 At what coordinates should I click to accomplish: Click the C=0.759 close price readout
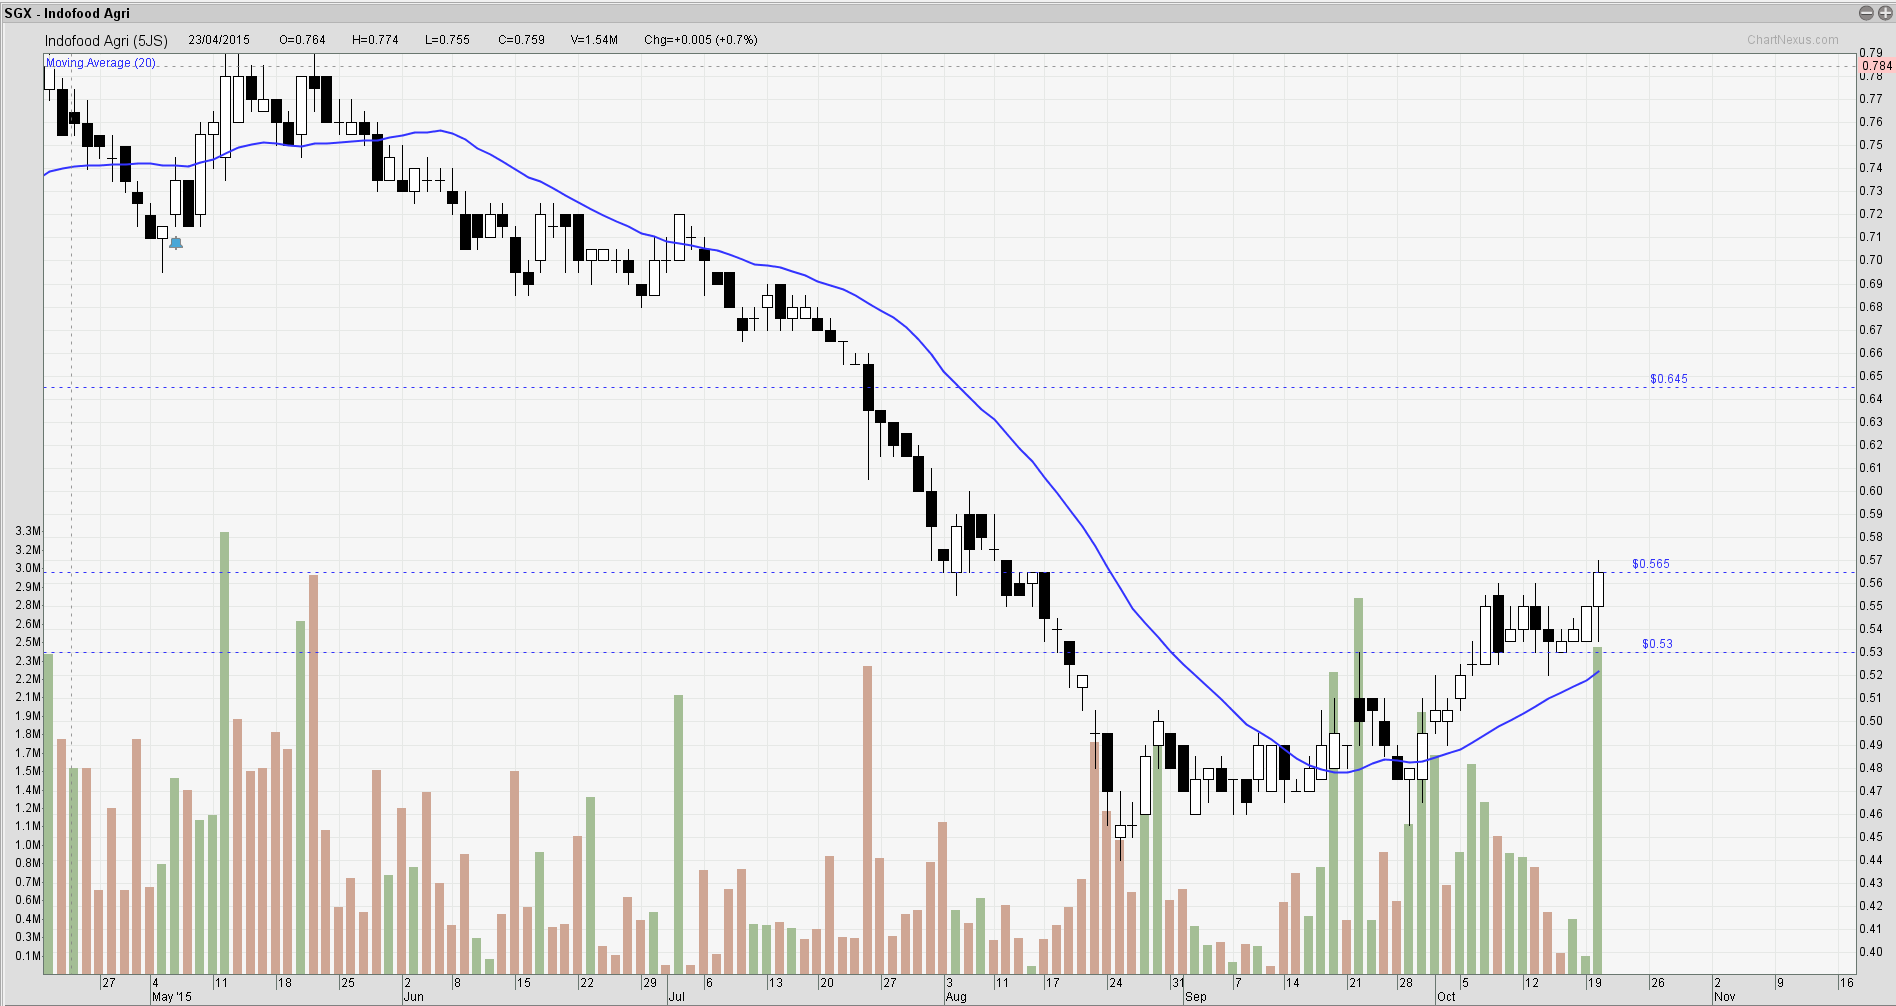tap(521, 40)
